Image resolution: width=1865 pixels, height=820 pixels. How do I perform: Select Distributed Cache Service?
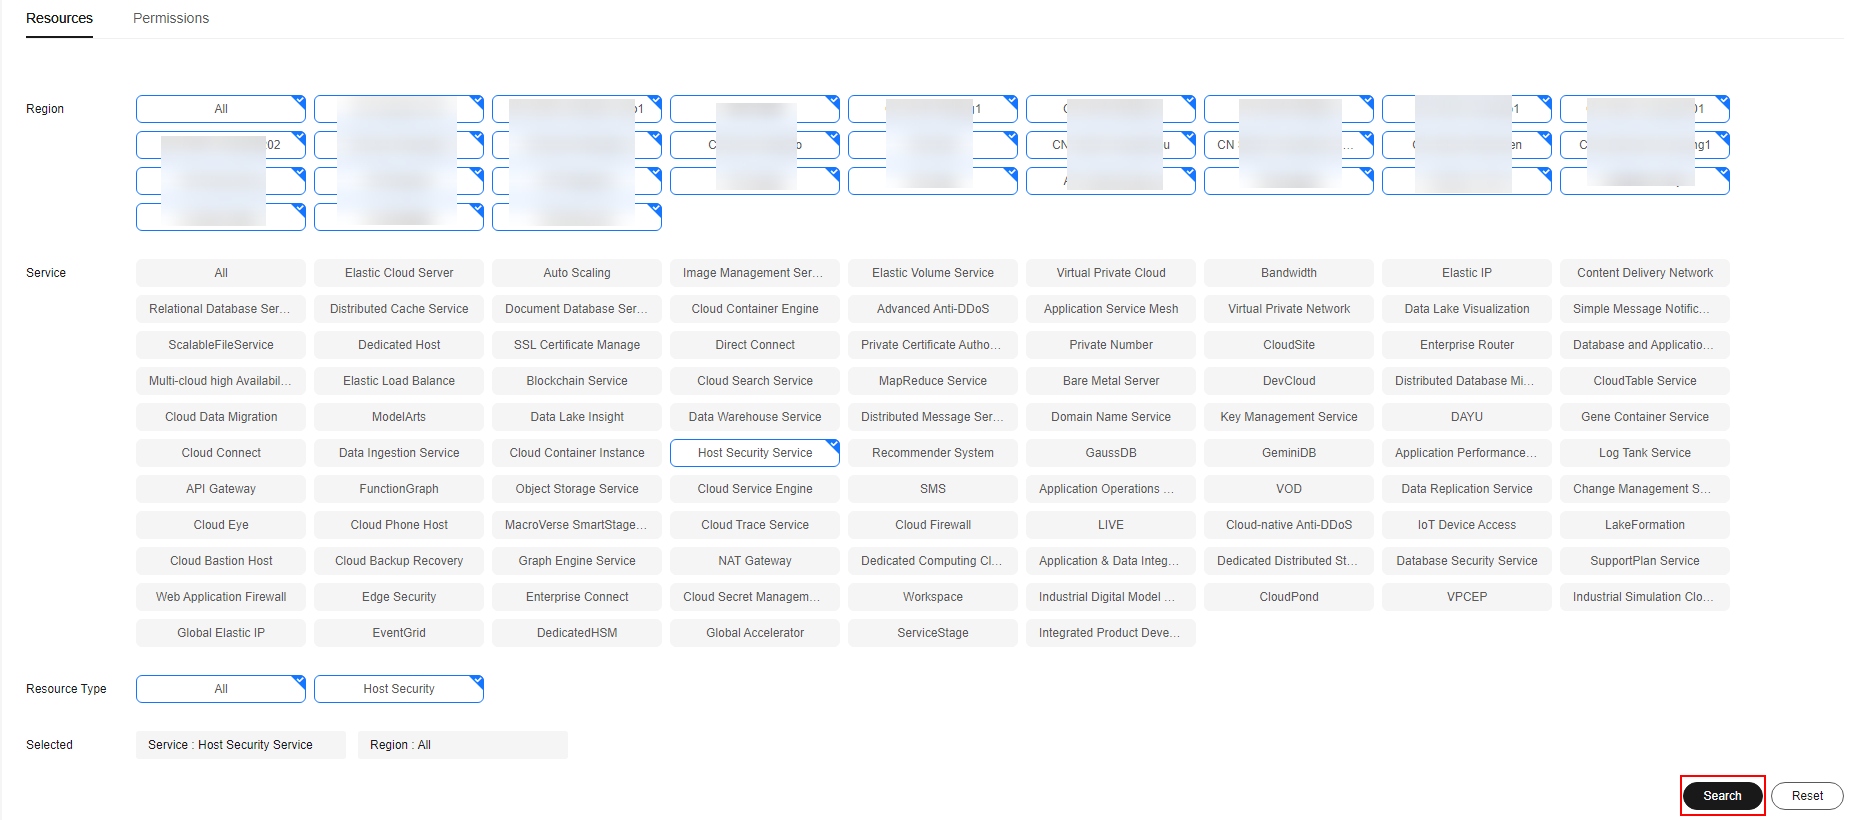point(399,309)
